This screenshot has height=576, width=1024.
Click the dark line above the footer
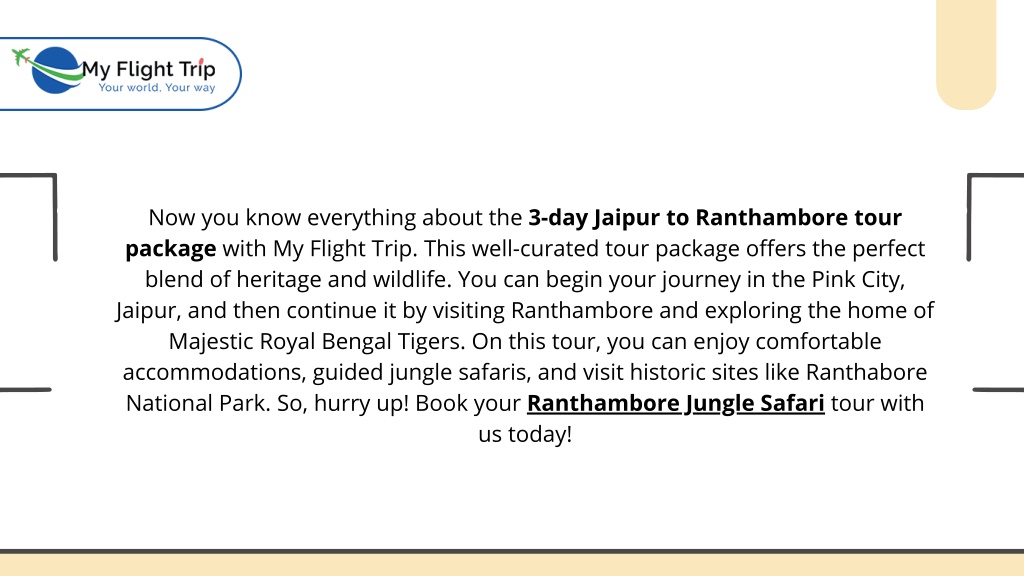pos(512,551)
